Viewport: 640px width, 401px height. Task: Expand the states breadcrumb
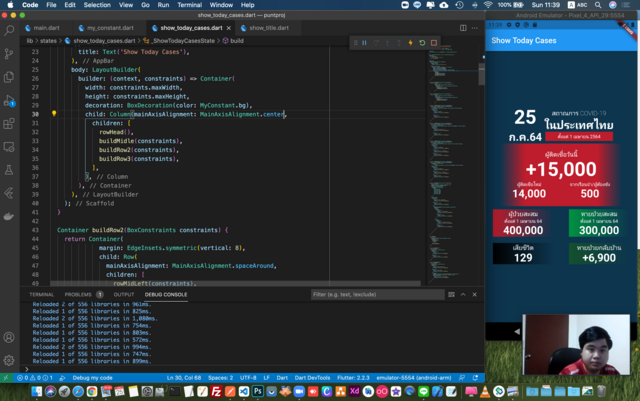(48, 41)
